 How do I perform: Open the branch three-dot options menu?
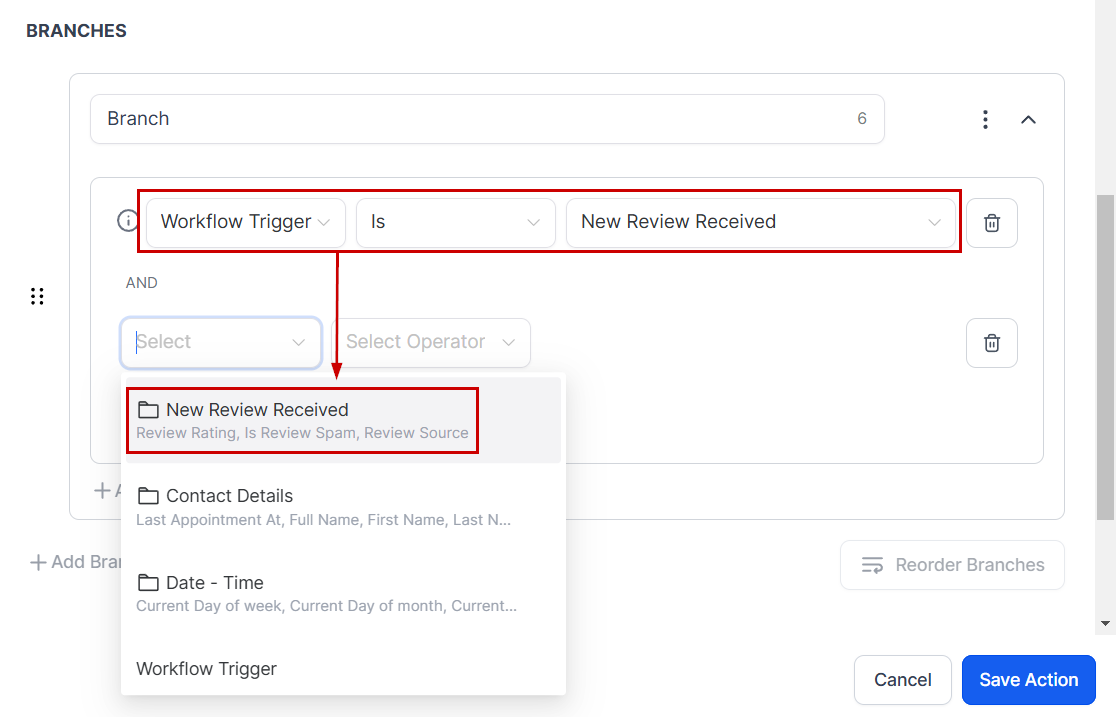[985, 120]
